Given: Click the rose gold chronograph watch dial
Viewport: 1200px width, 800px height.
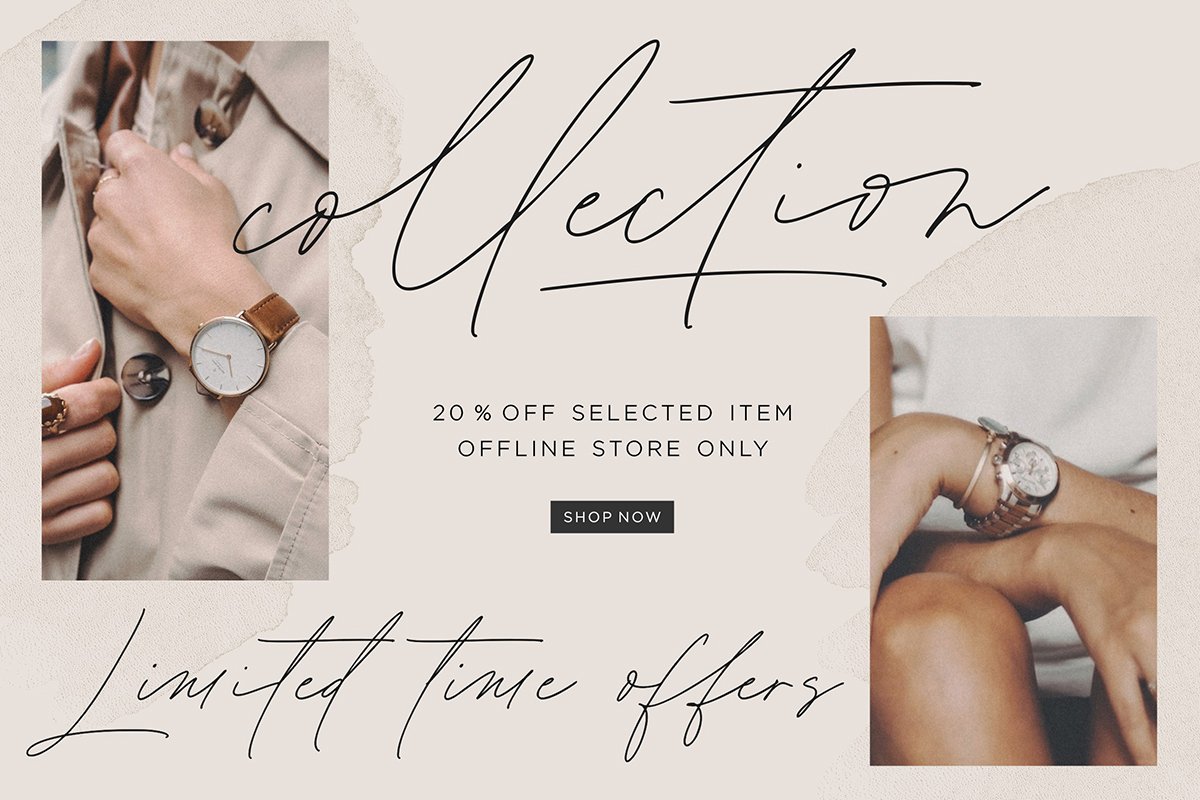Looking at the screenshot, I should click(x=1032, y=469).
